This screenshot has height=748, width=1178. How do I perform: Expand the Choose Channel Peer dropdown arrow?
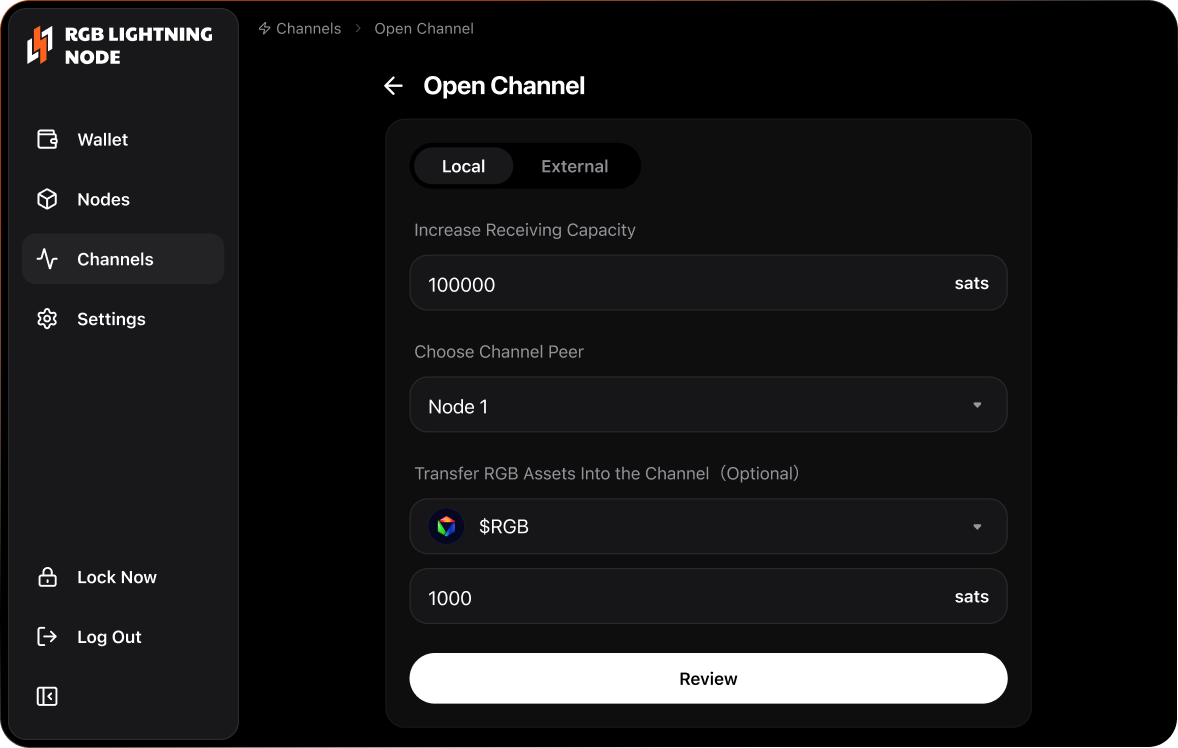(x=977, y=405)
